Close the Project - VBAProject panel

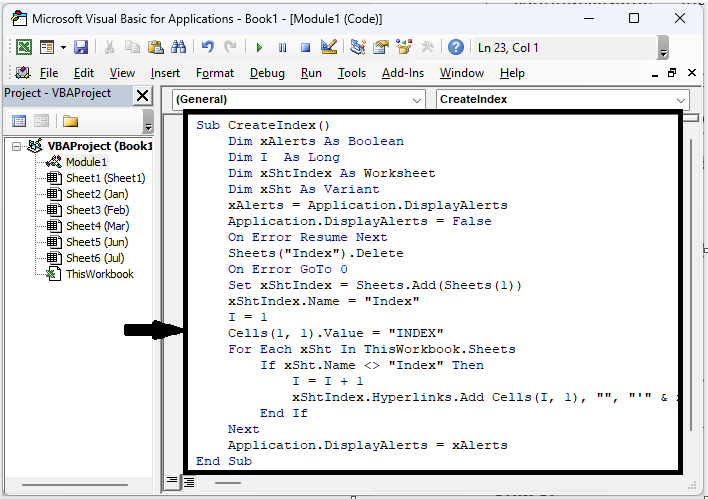pyautogui.click(x=142, y=96)
